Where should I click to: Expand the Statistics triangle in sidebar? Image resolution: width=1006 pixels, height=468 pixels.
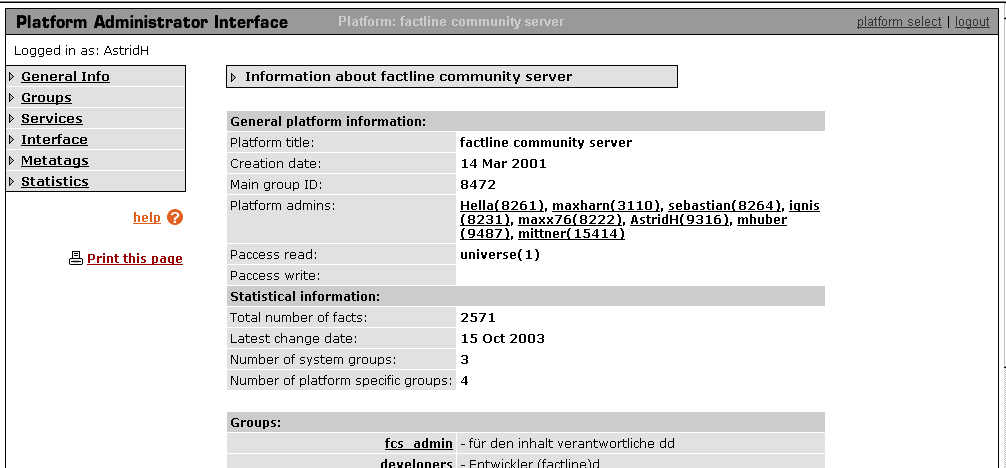click(12, 182)
